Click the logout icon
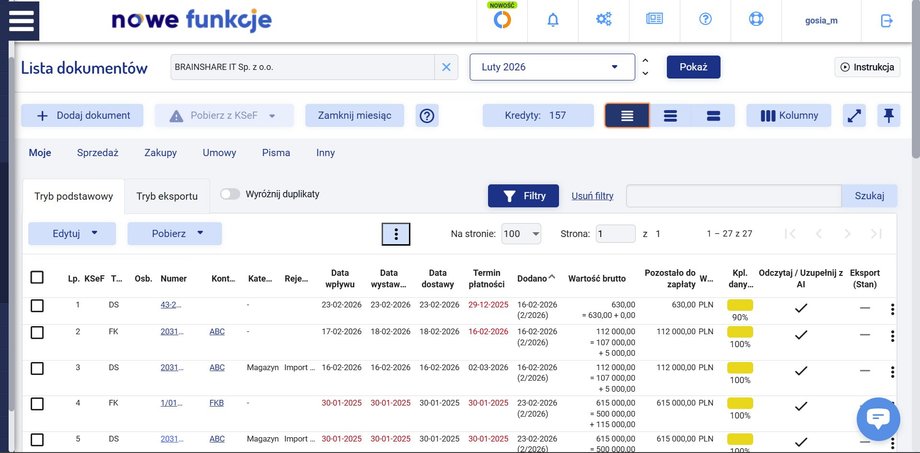The height and width of the screenshot is (453, 920). [886, 21]
